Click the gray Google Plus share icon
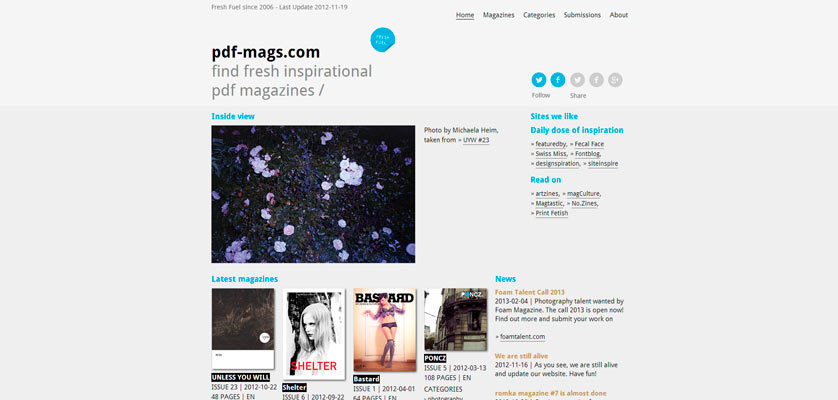This screenshot has width=838, height=400. 615,80
